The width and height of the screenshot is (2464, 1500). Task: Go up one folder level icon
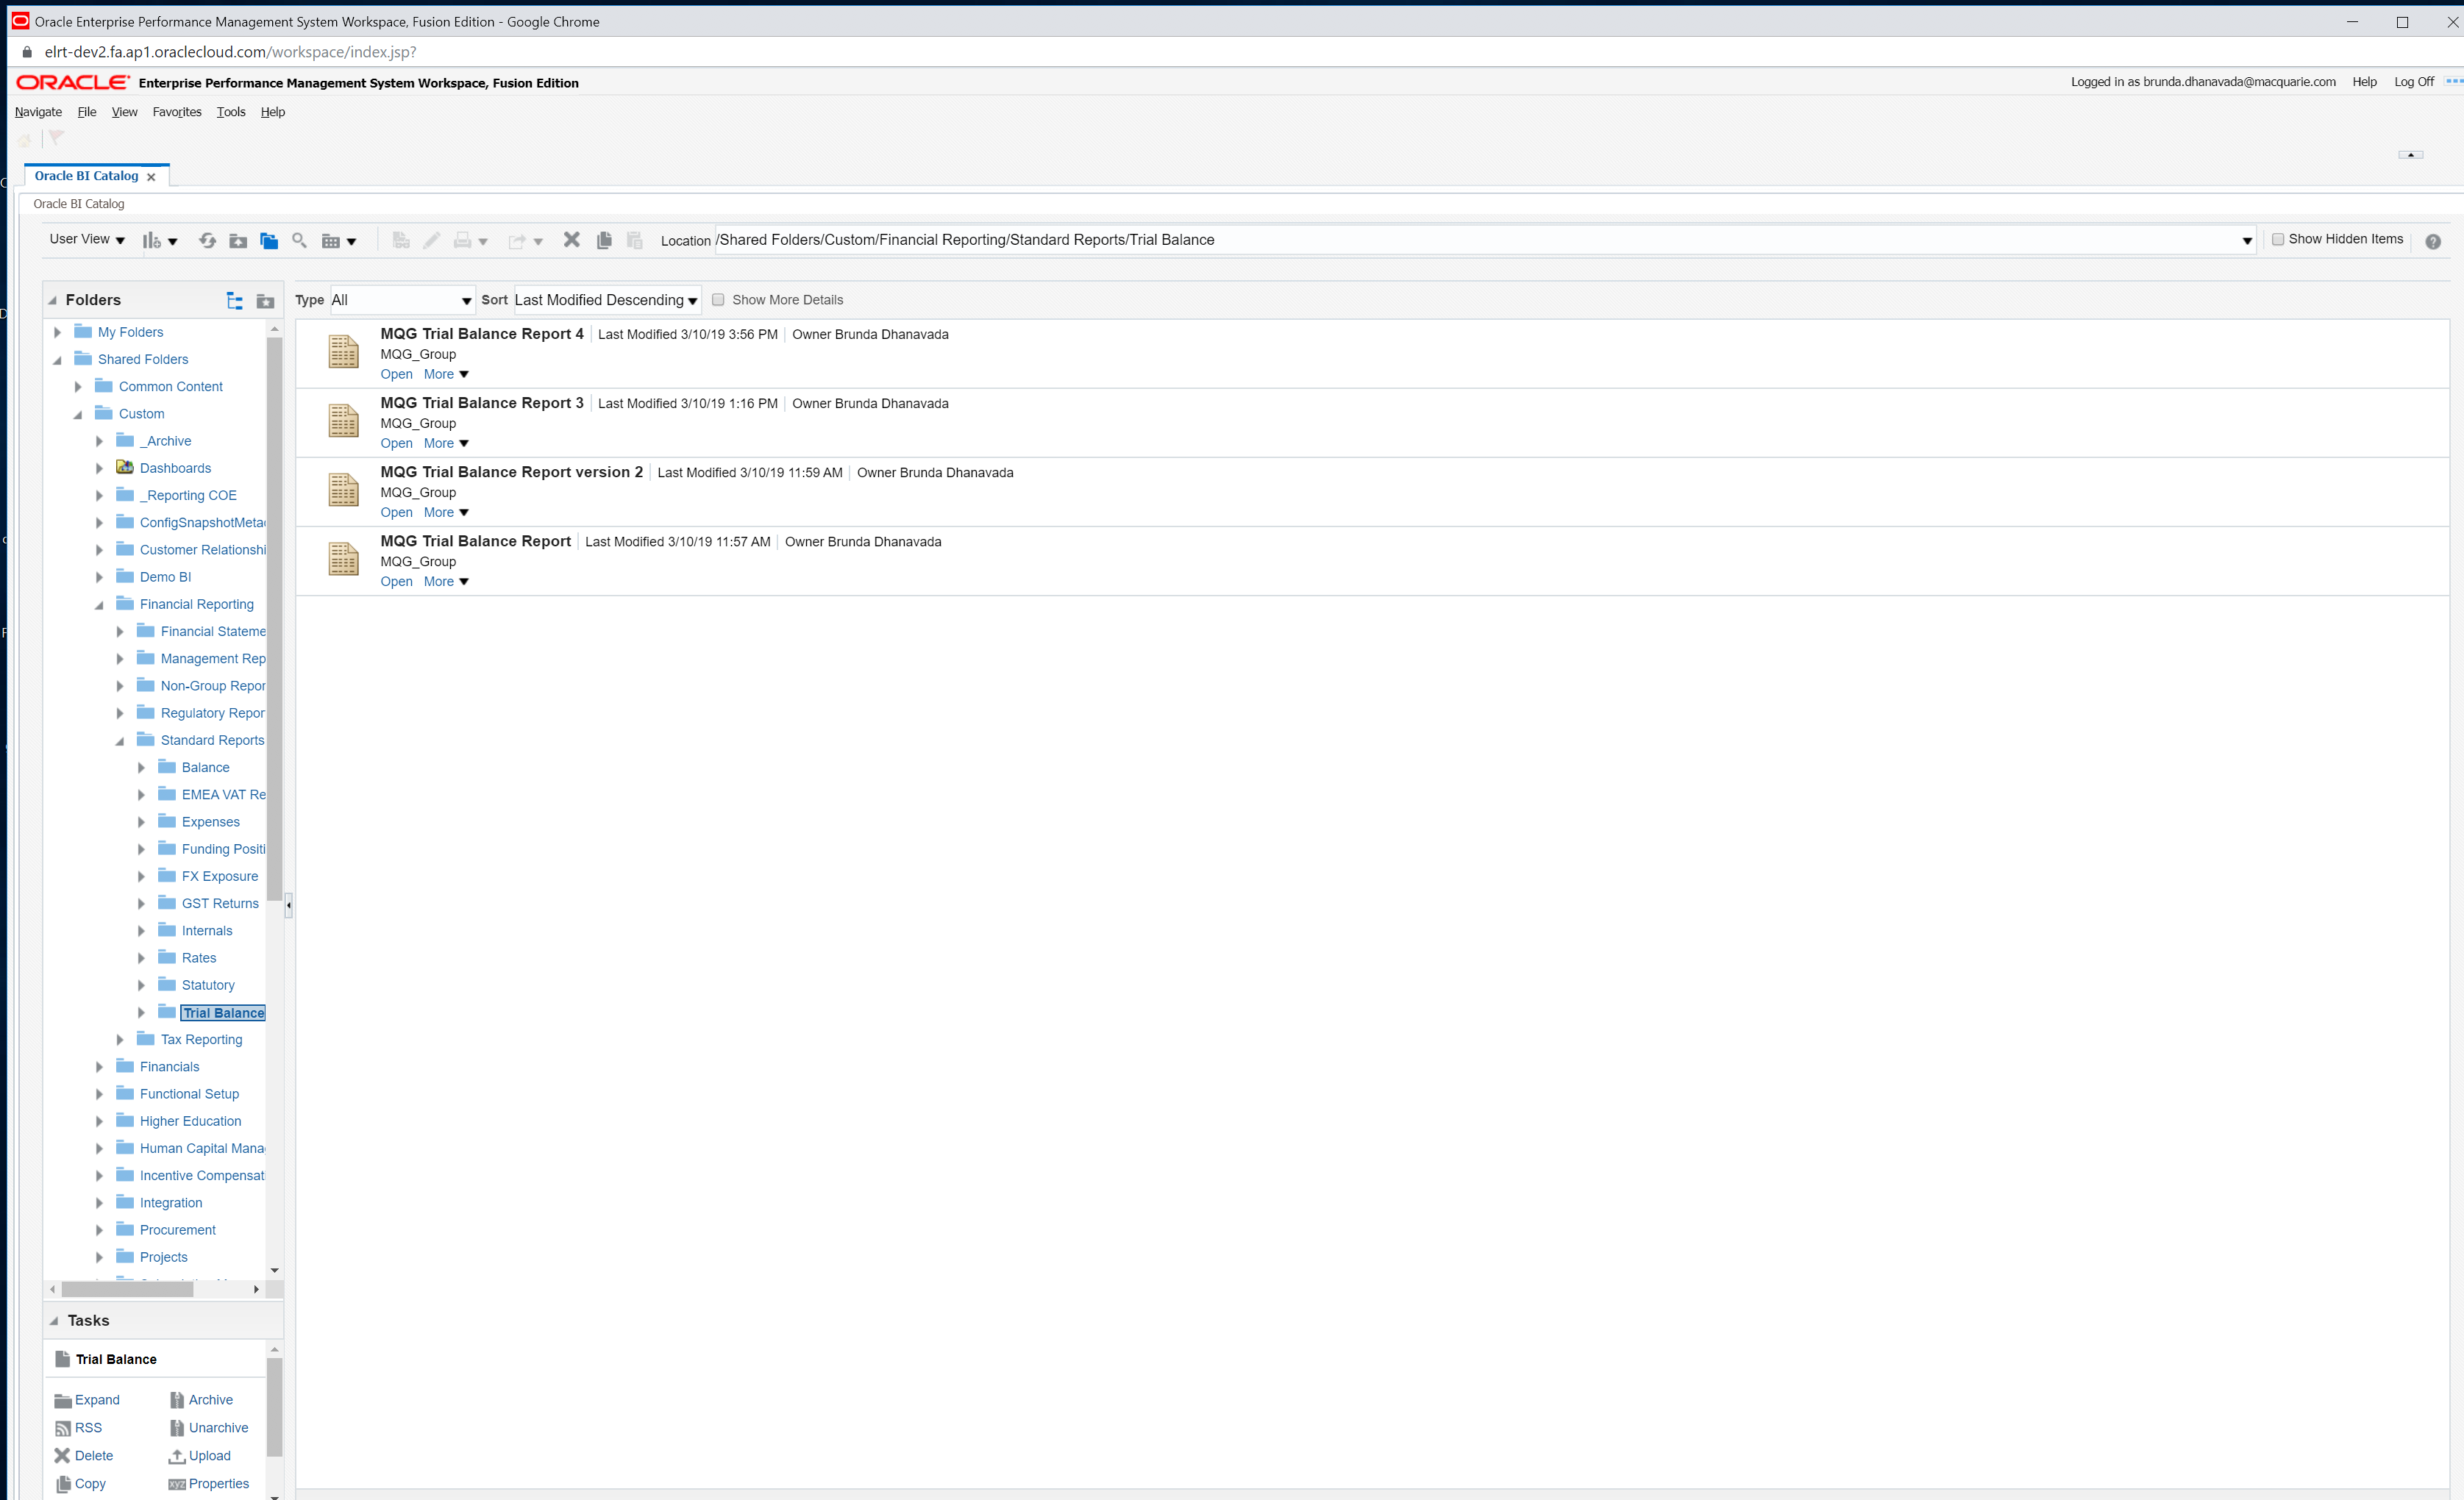click(x=238, y=240)
